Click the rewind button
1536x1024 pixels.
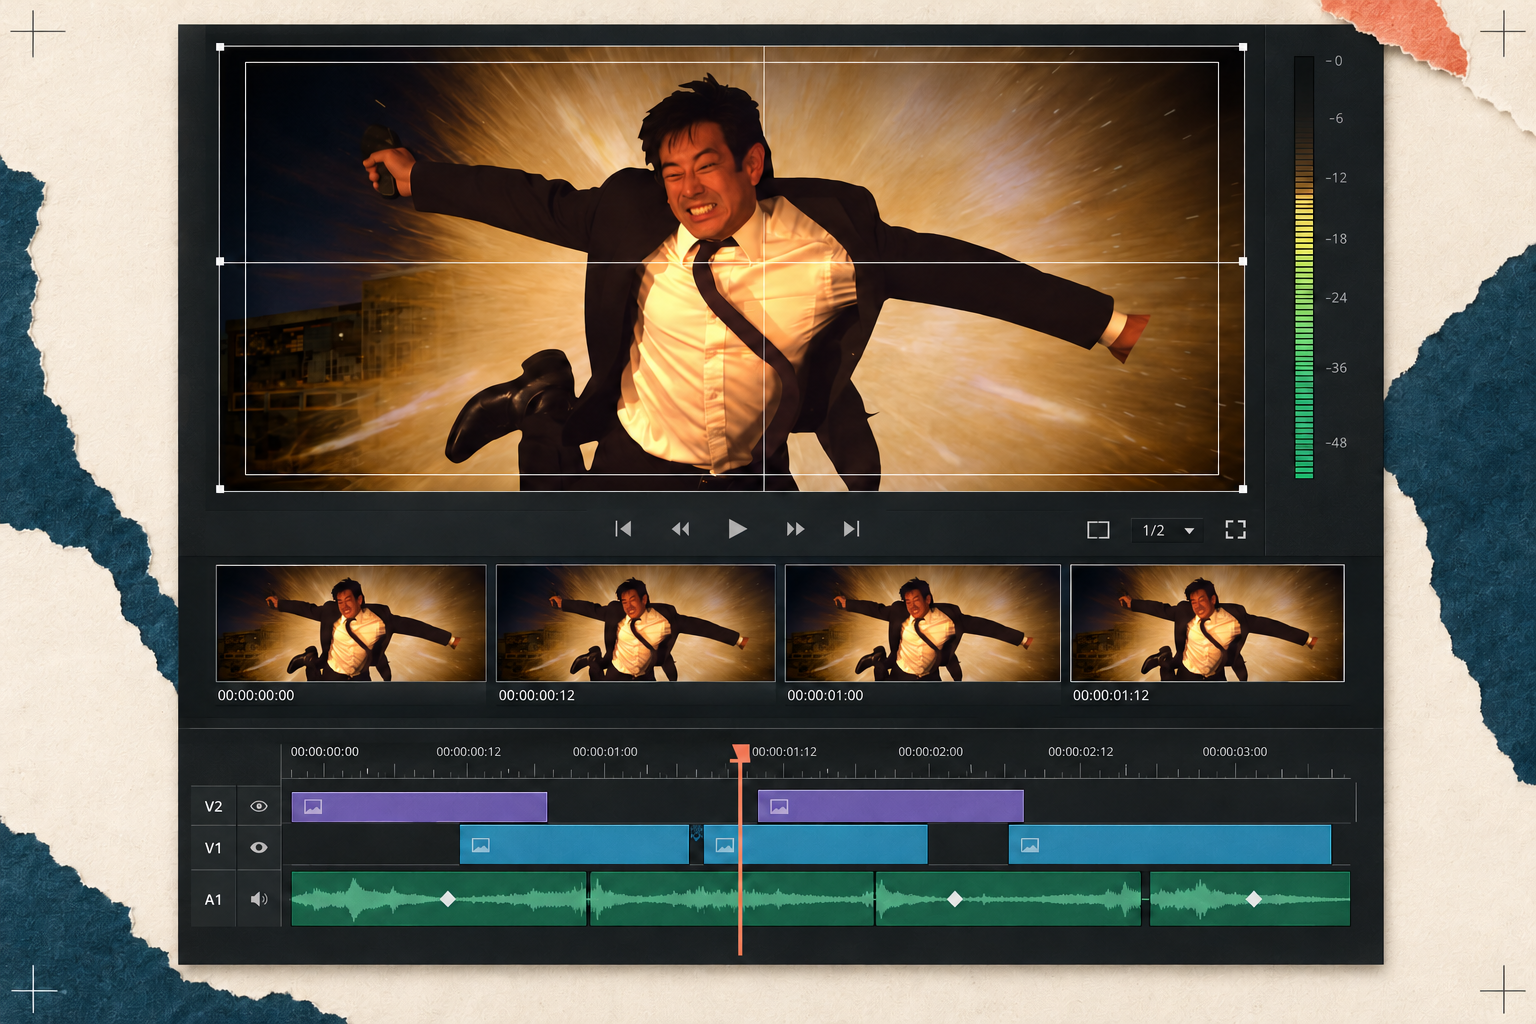tap(680, 529)
